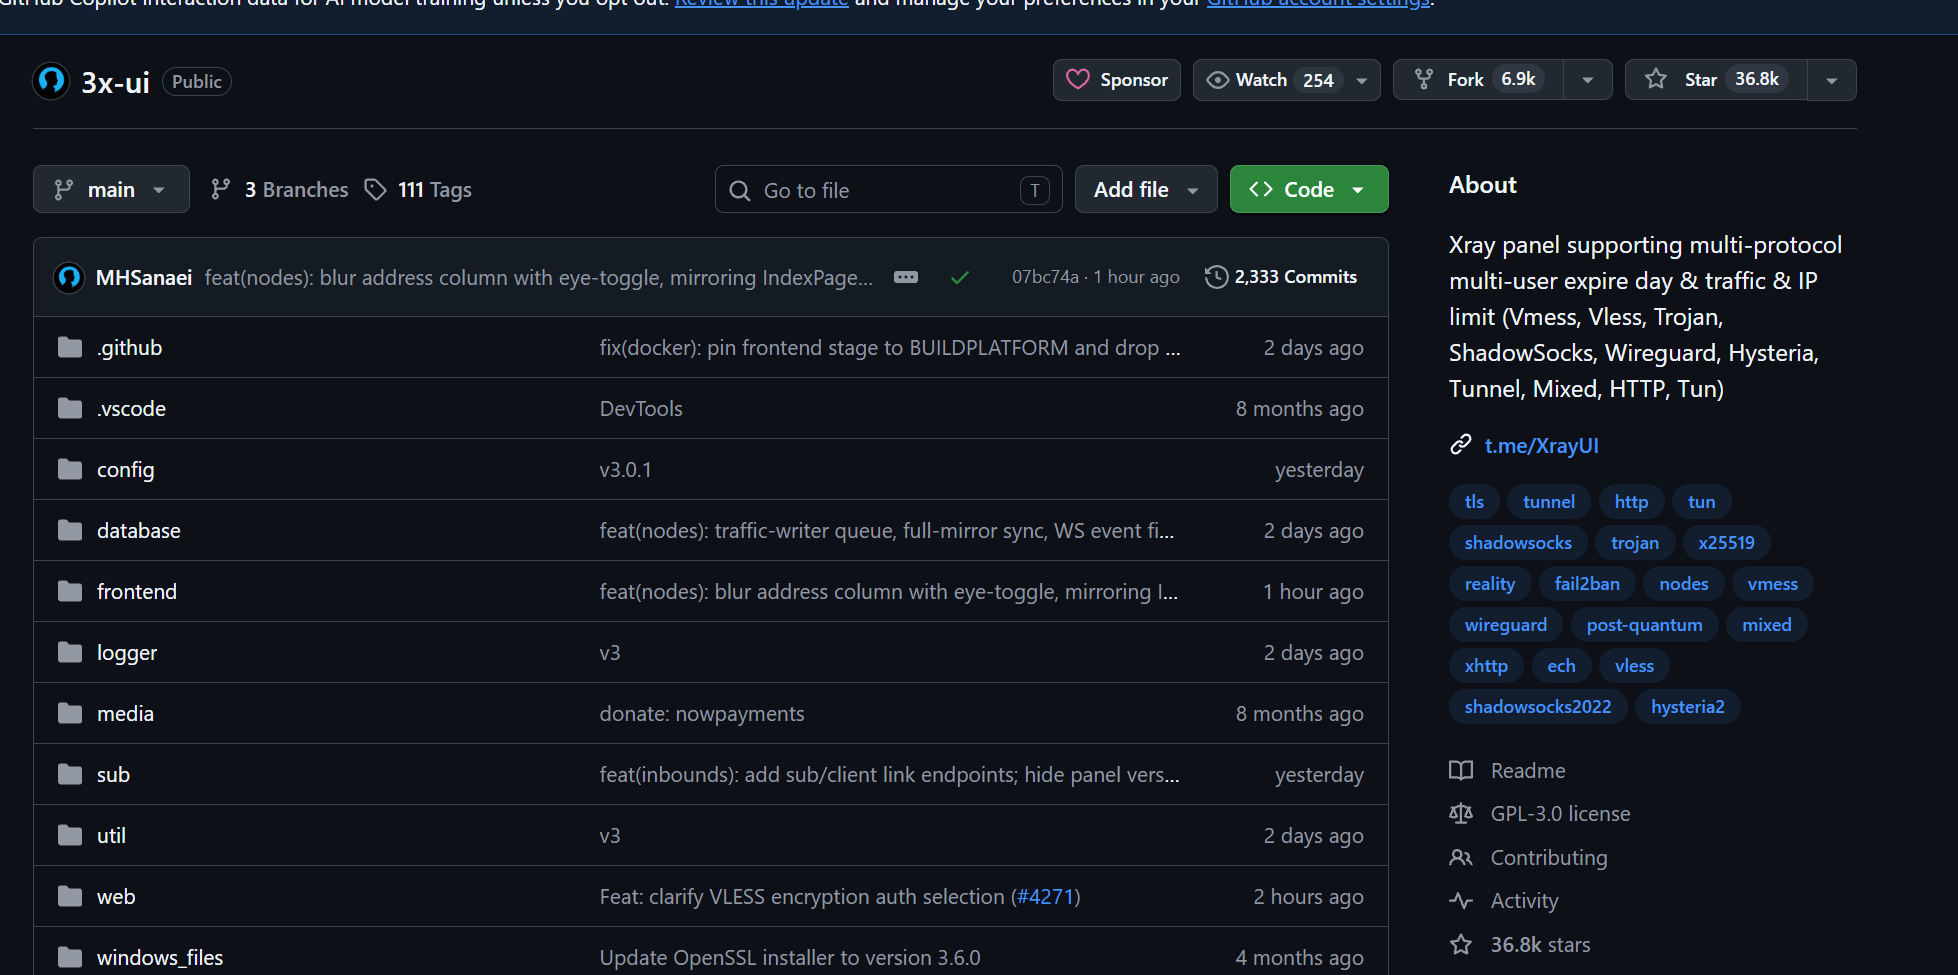The width and height of the screenshot is (1958, 975).
Task: Focus the Go to file search field
Action: (x=889, y=189)
